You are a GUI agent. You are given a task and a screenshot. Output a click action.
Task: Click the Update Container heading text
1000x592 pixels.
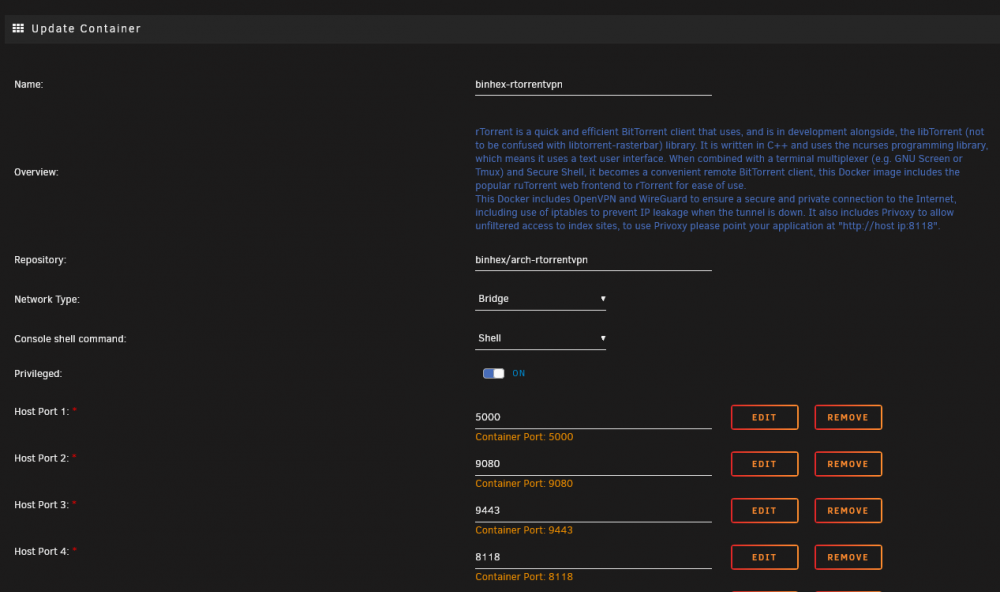tap(86, 28)
